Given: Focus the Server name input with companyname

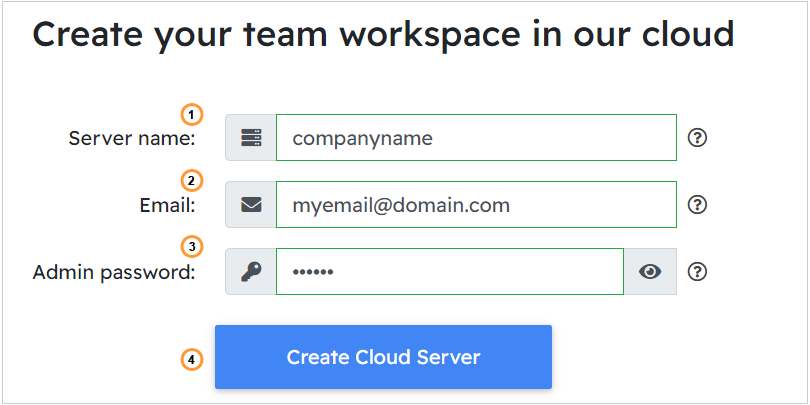Looking at the screenshot, I should pyautogui.click(x=476, y=138).
